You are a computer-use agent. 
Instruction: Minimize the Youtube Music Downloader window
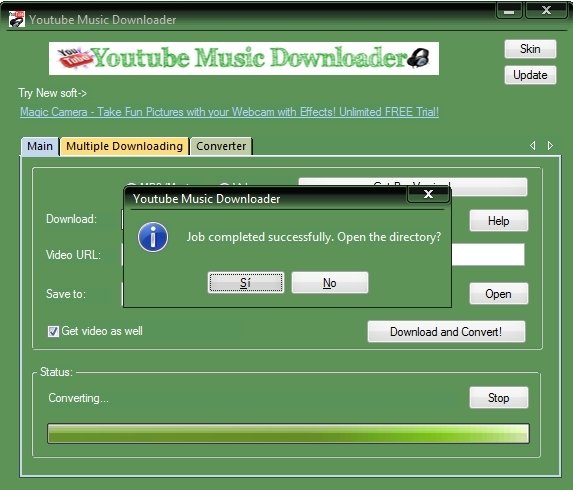509,11
